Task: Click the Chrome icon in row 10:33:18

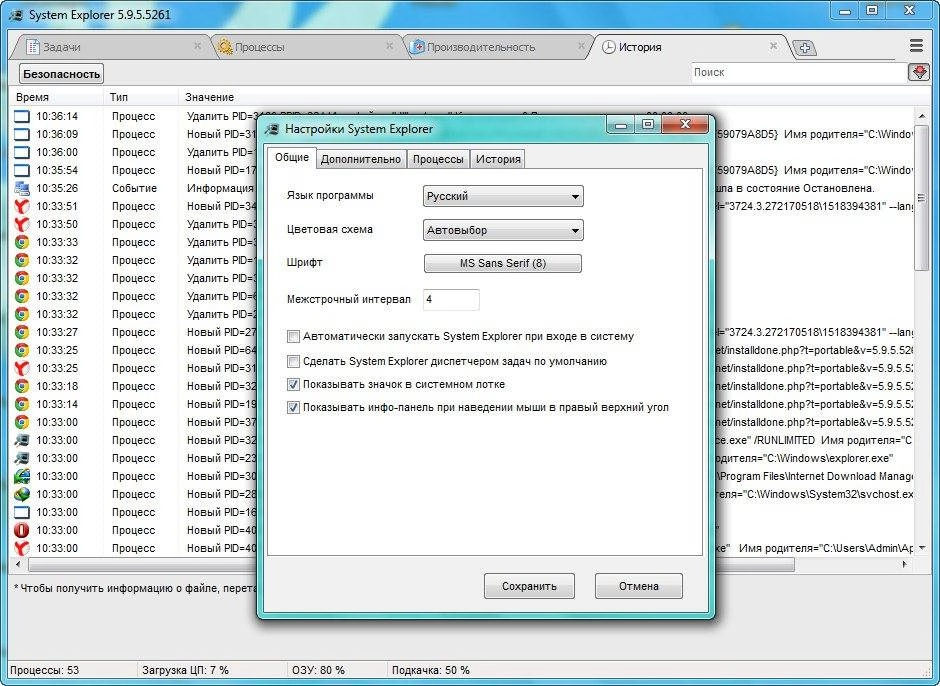Action: point(22,386)
